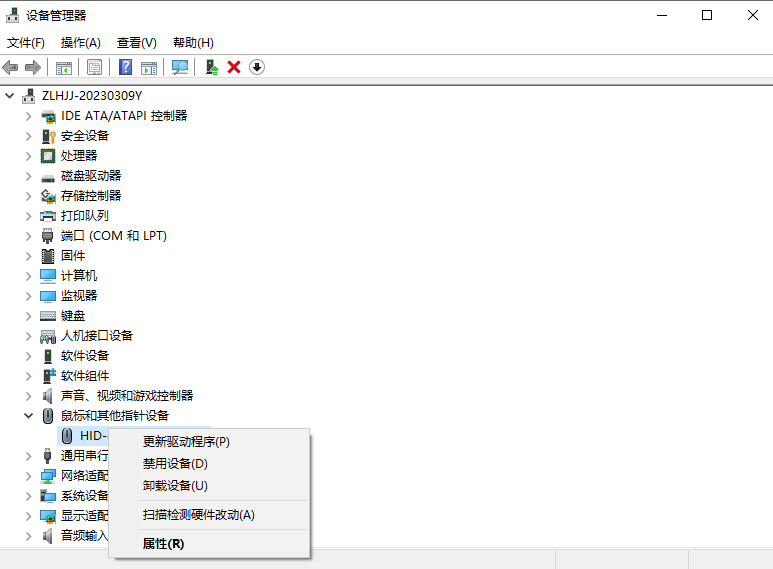Select the 软件组件 tree row

85,376
